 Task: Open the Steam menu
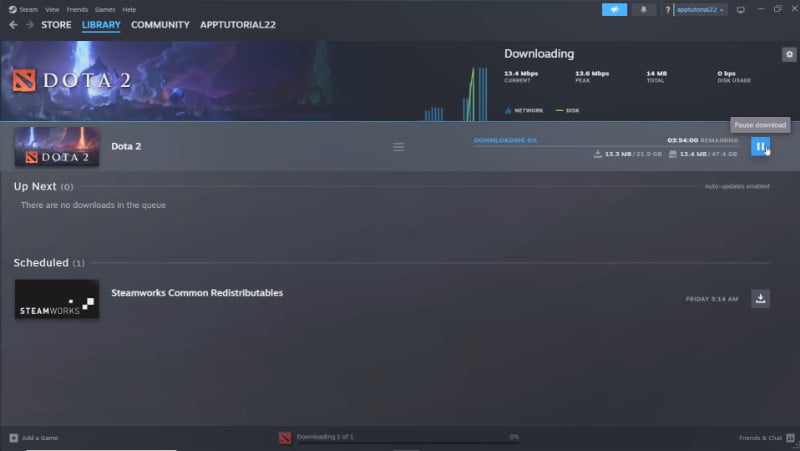[x=29, y=9]
